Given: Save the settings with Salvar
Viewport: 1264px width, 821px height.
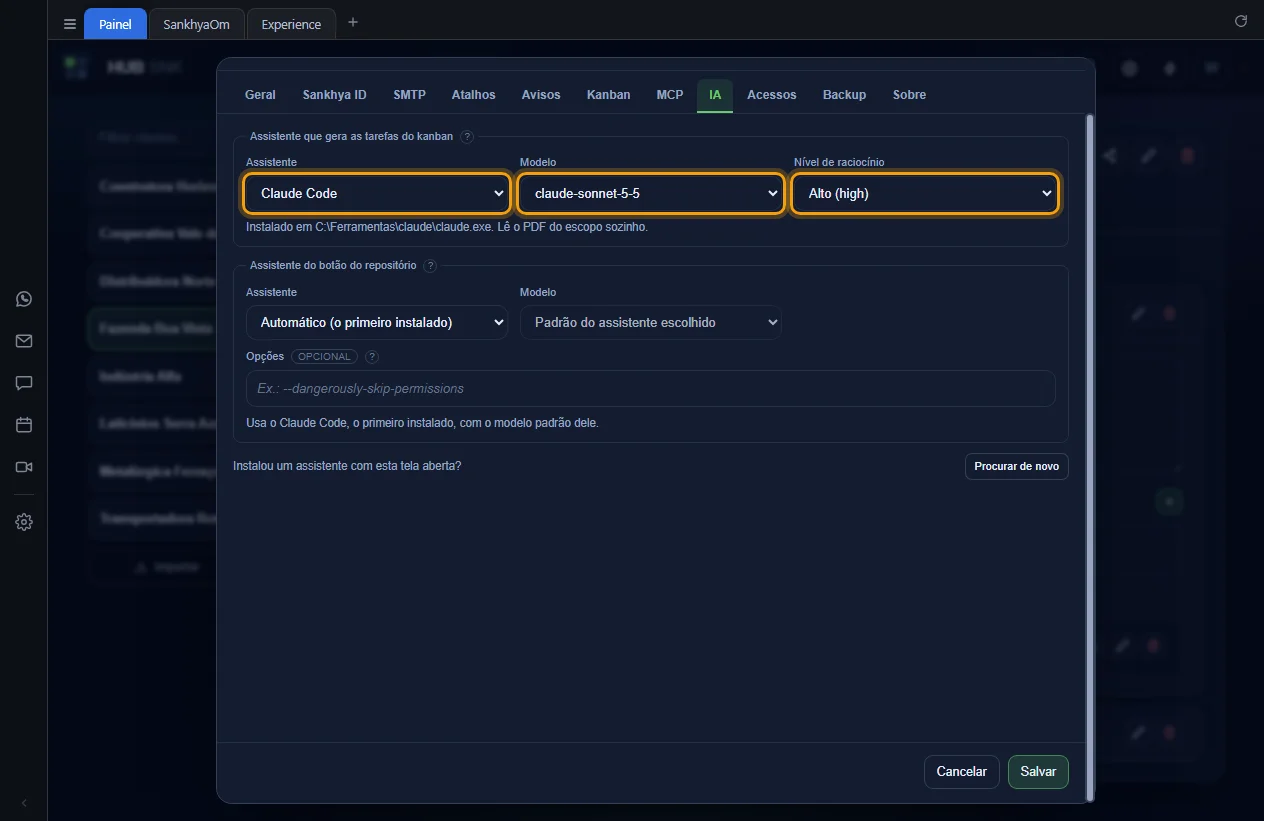Looking at the screenshot, I should (x=1038, y=772).
